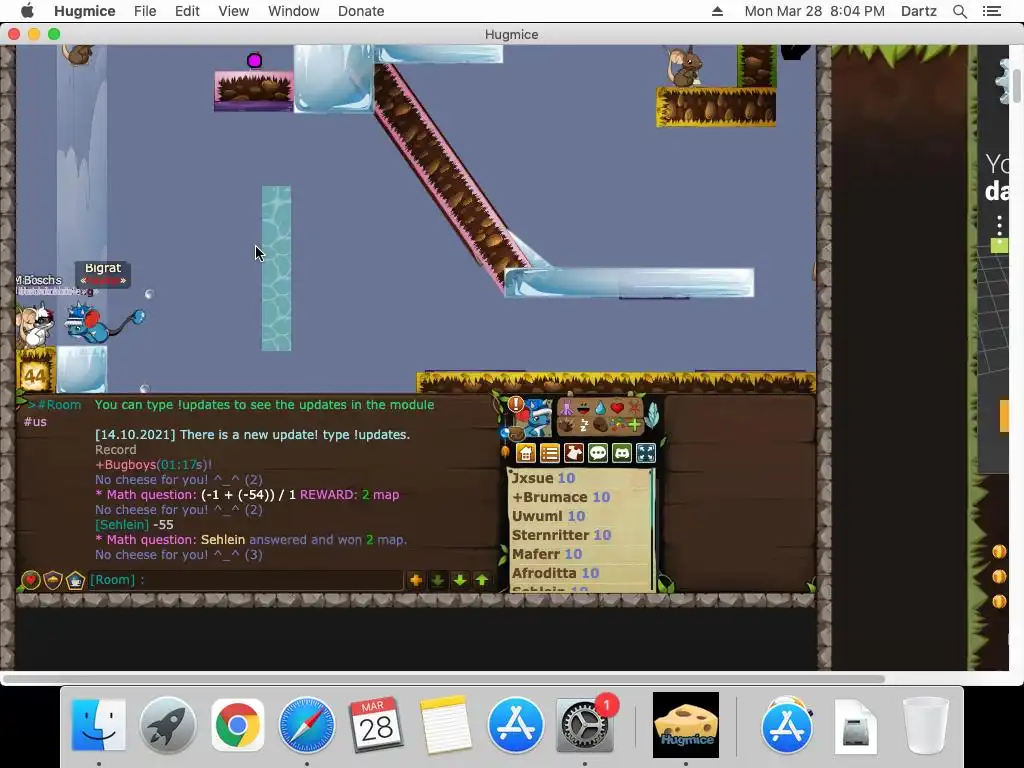Image resolution: width=1024 pixels, height=768 pixels.
Task: Open the dressing room shirt icon
Action: pos(574,453)
